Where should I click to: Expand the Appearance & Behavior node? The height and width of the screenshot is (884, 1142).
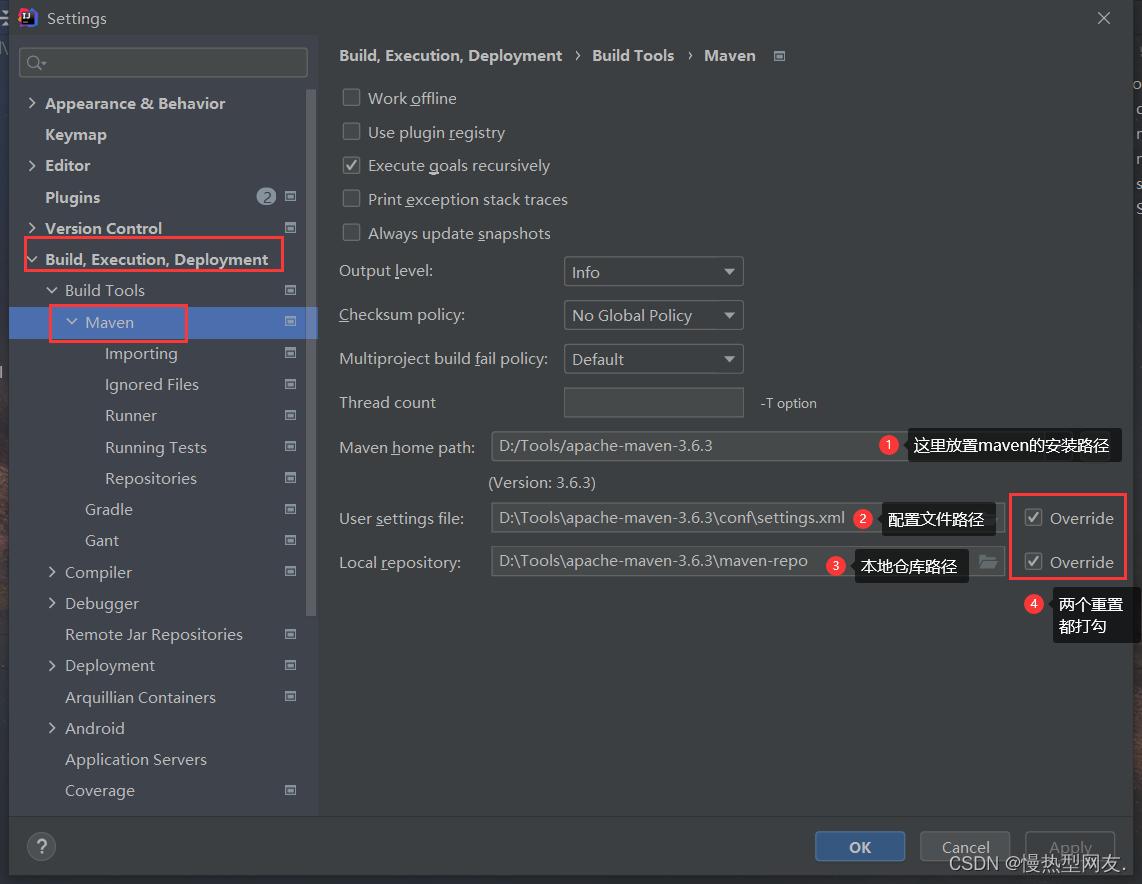point(32,103)
